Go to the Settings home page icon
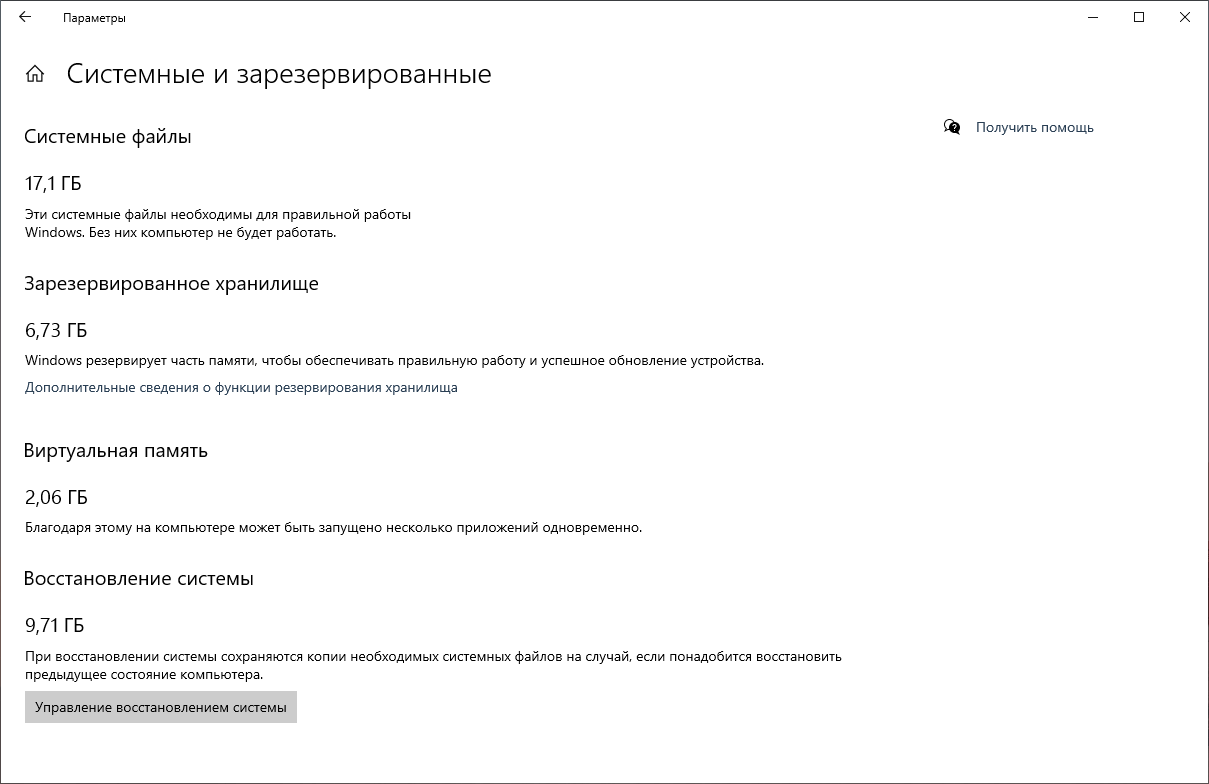This screenshot has width=1209, height=784. [x=35, y=74]
